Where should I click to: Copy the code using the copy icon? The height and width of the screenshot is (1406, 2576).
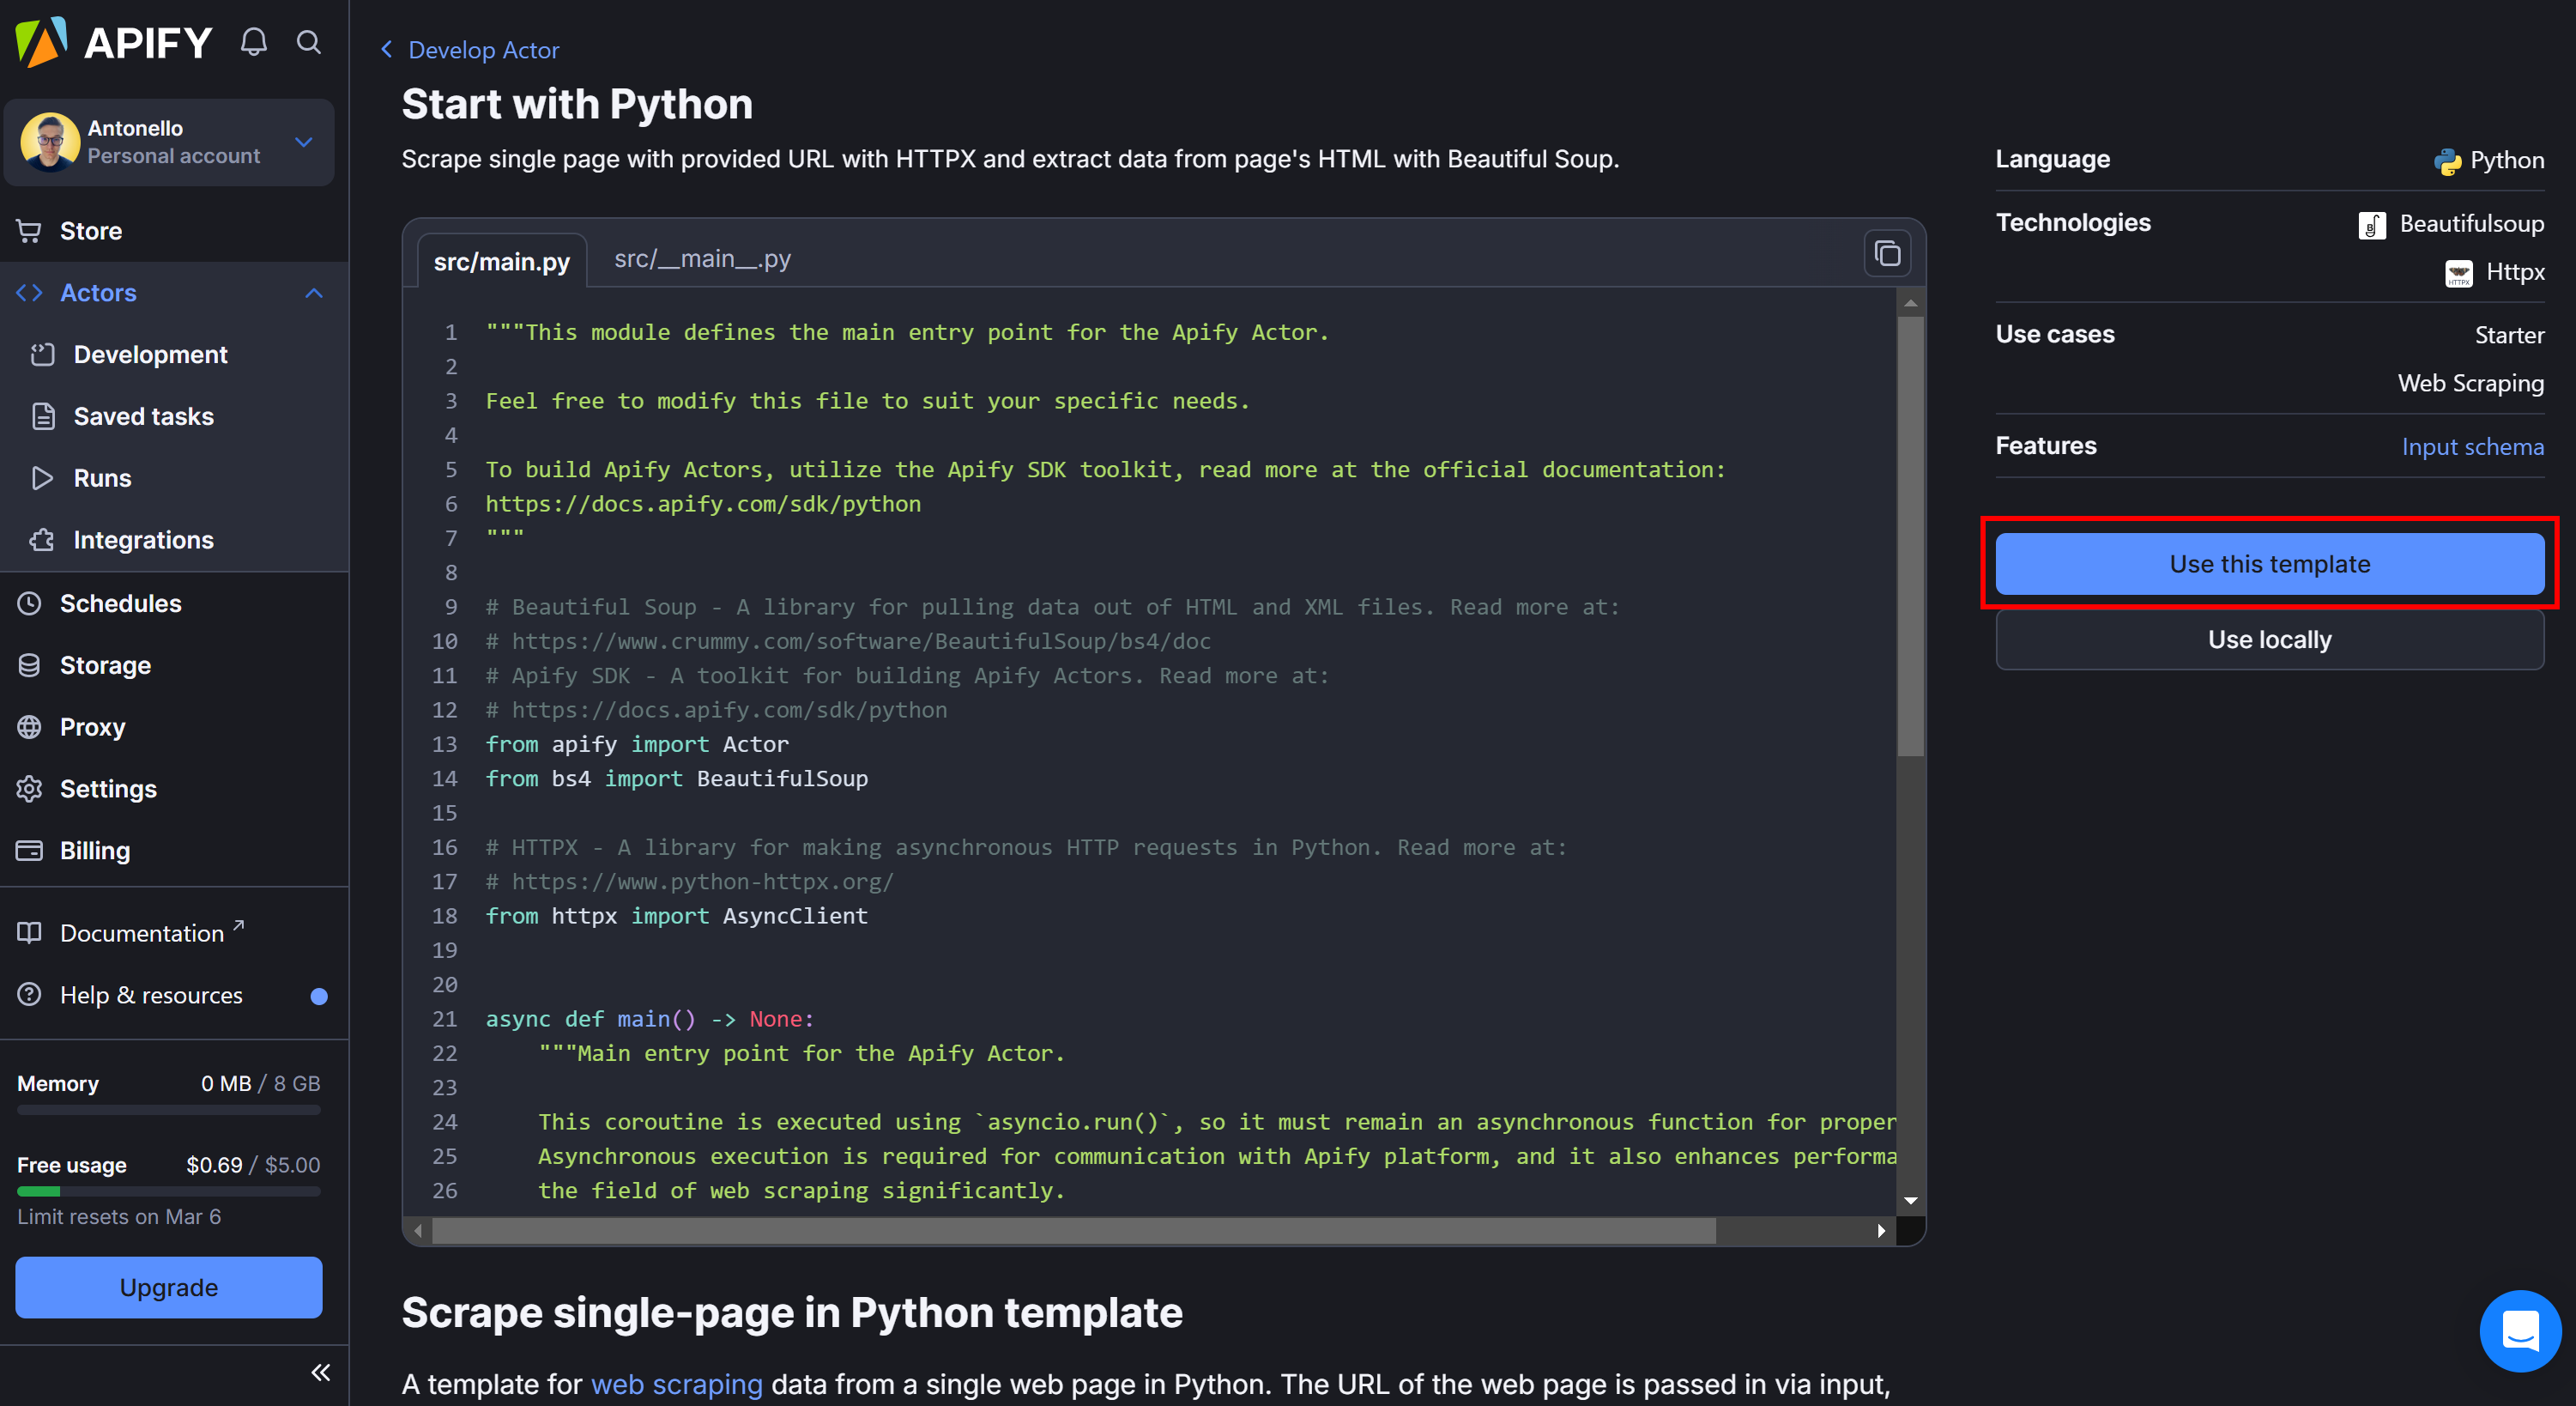tap(1886, 253)
